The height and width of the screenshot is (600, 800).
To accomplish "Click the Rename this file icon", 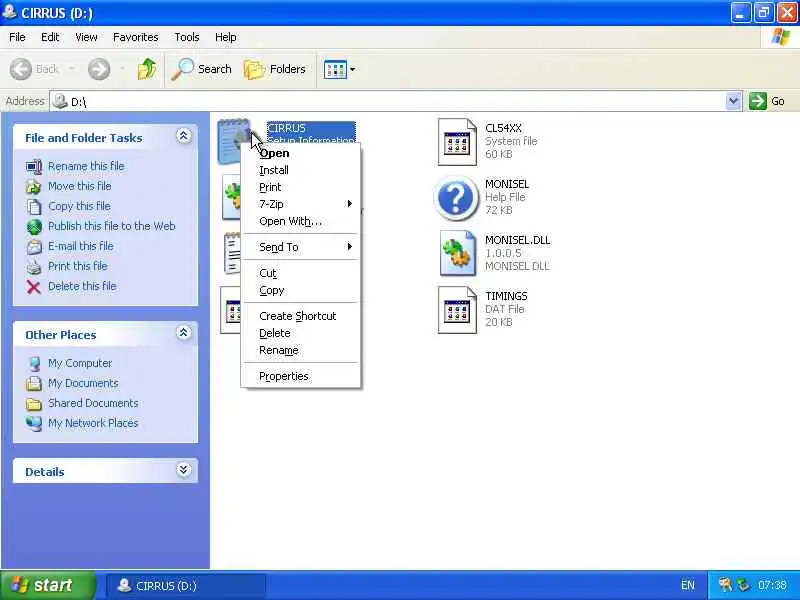I will click(34, 167).
